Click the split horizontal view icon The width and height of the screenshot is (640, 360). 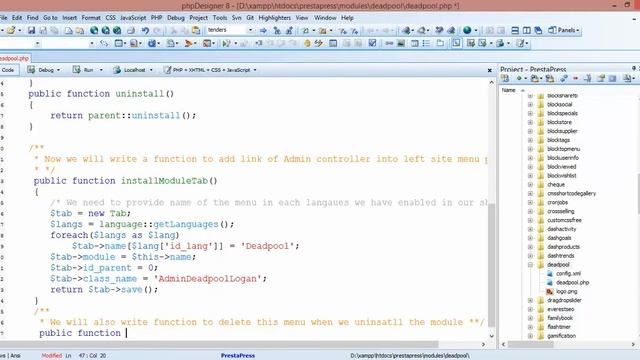tap(515, 30)
